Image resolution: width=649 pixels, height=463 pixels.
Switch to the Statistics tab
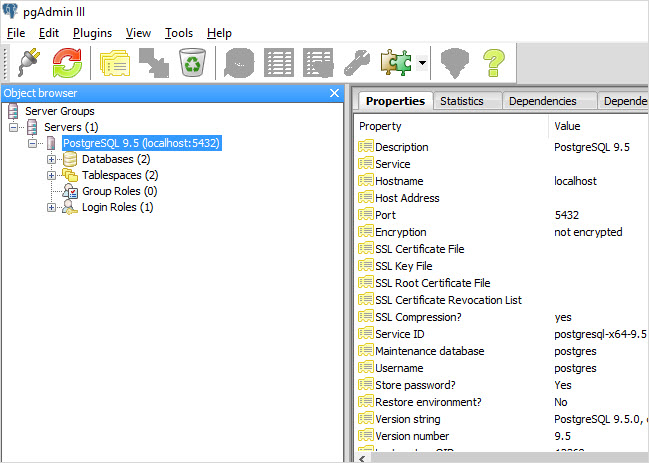pos(461,101)
